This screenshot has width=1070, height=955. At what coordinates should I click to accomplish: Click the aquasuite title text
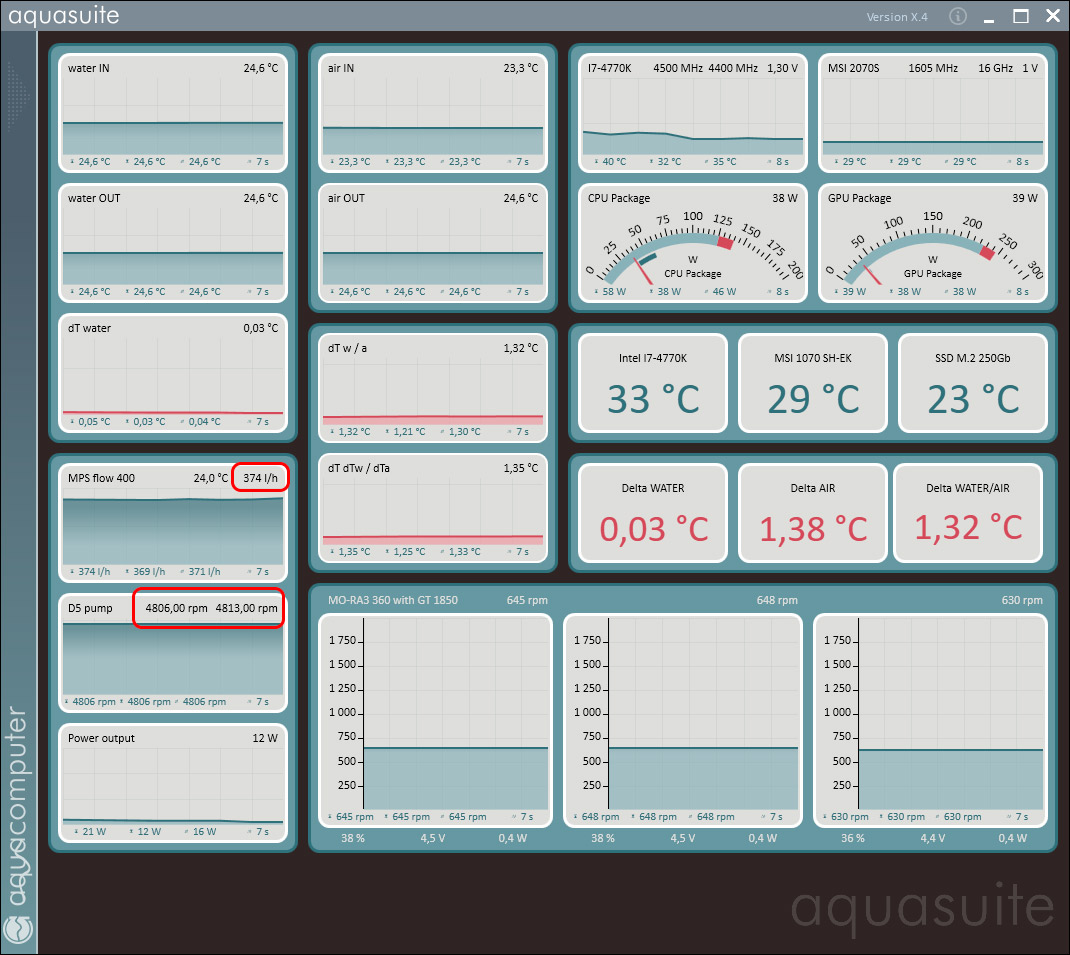tap(63, 15)
